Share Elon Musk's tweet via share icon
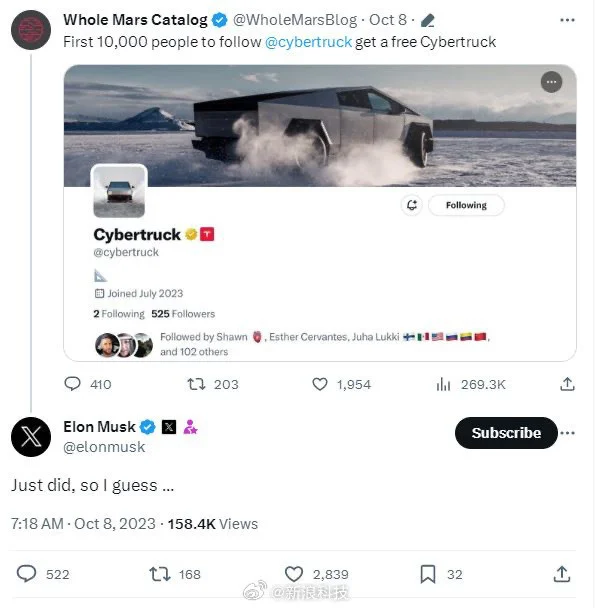This screenshot has width=596, height=608. tap(561, 574)
